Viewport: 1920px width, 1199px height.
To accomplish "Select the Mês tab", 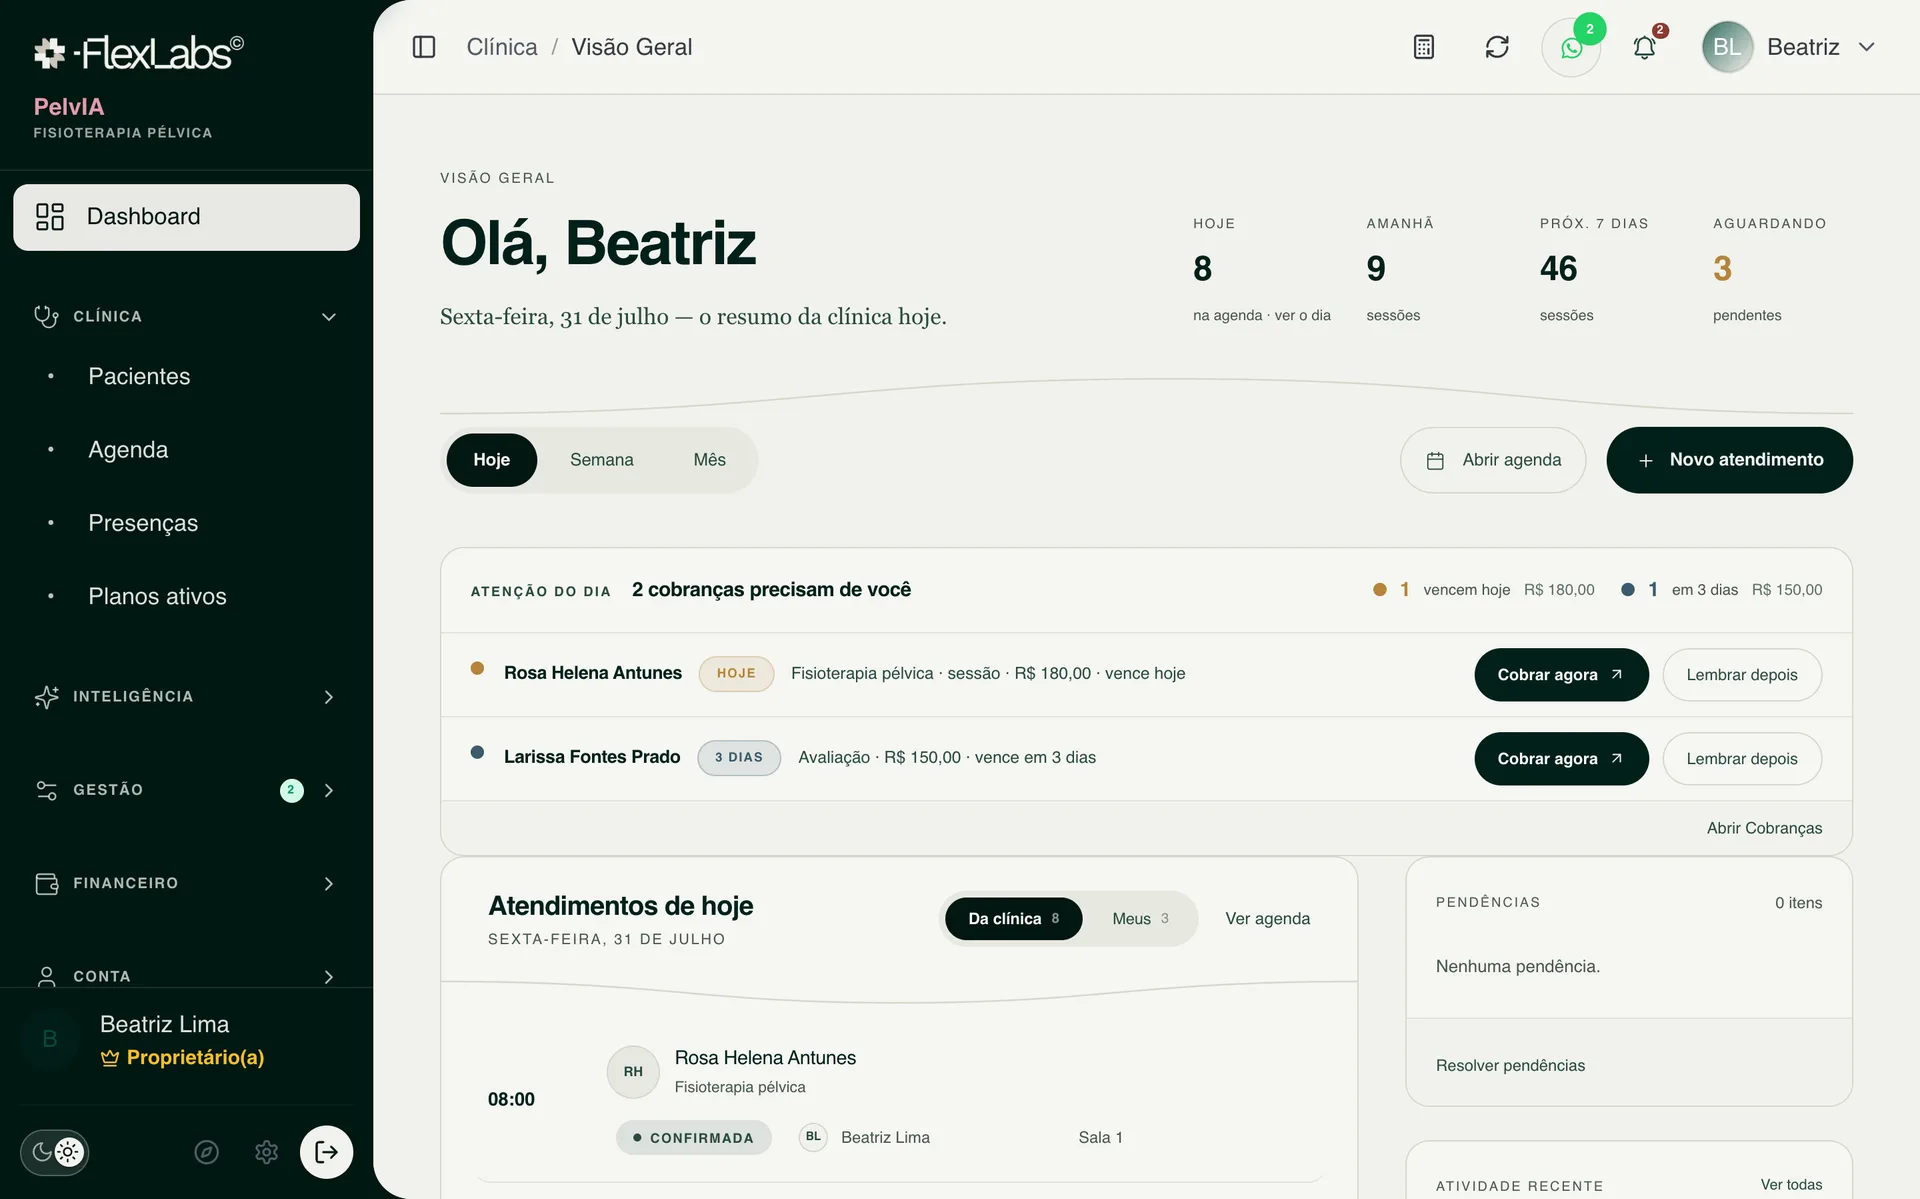I will [709, 460].
